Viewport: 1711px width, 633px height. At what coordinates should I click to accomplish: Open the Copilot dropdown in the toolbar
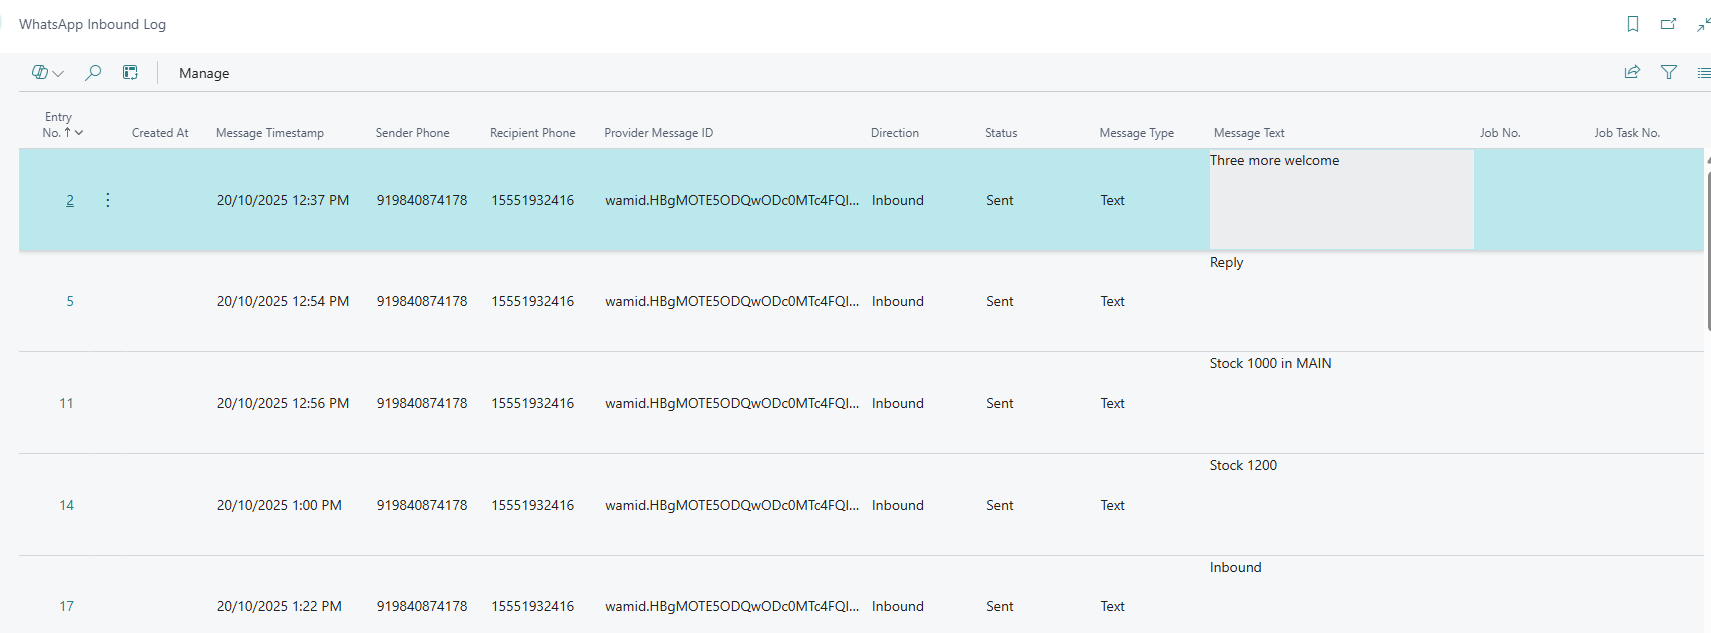pos(47,73)
